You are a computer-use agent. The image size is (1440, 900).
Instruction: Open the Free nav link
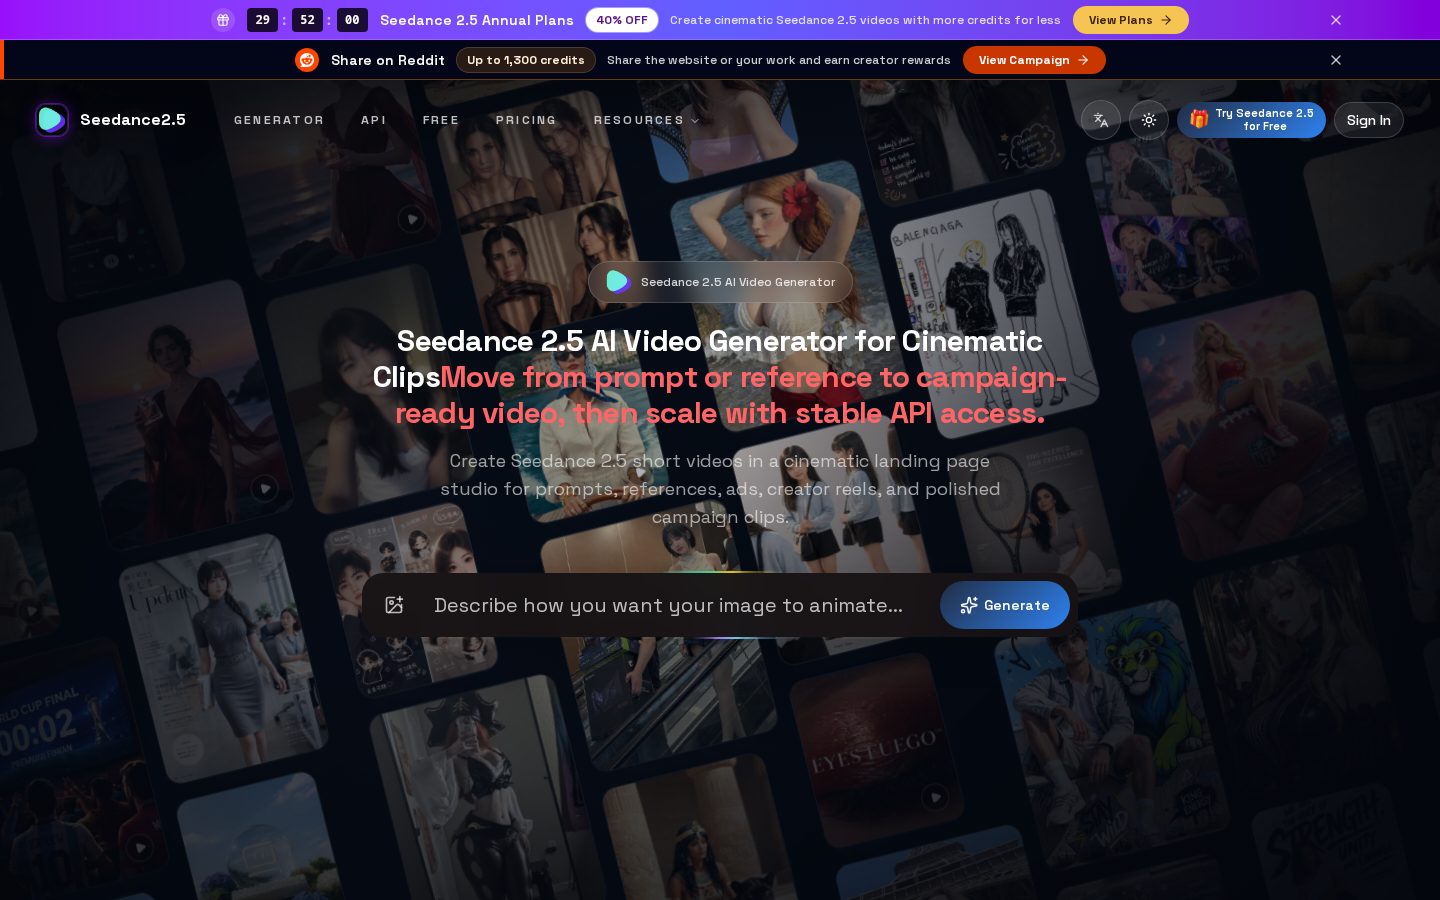point(441,120)
